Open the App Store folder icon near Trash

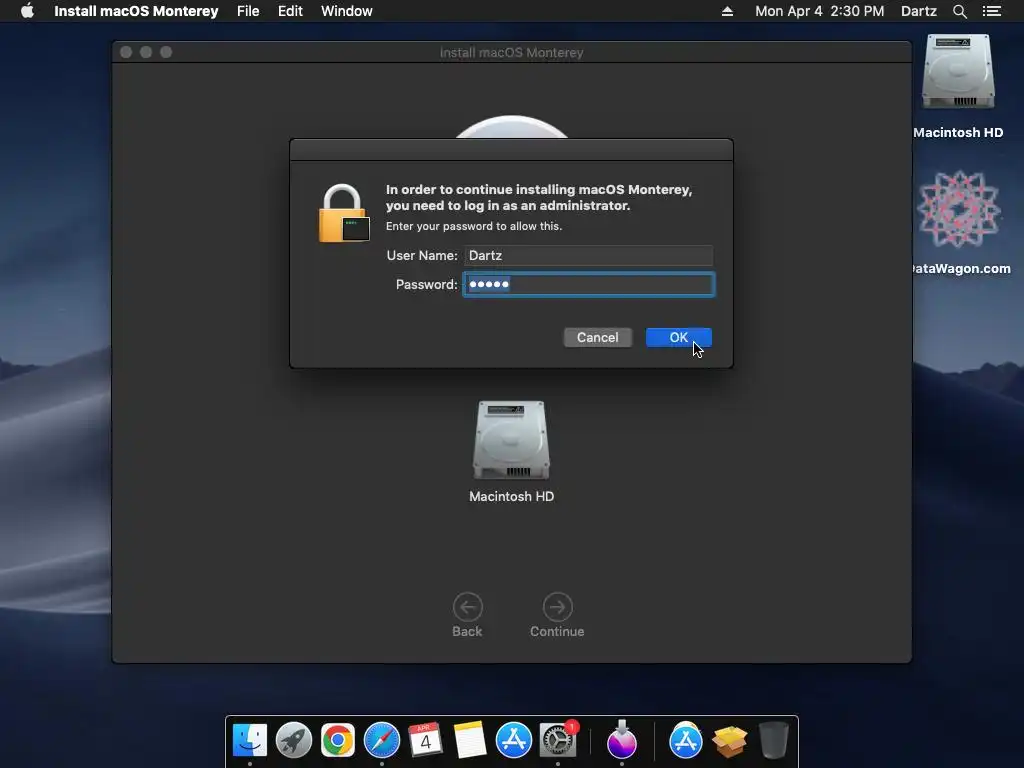coord(685,741)
